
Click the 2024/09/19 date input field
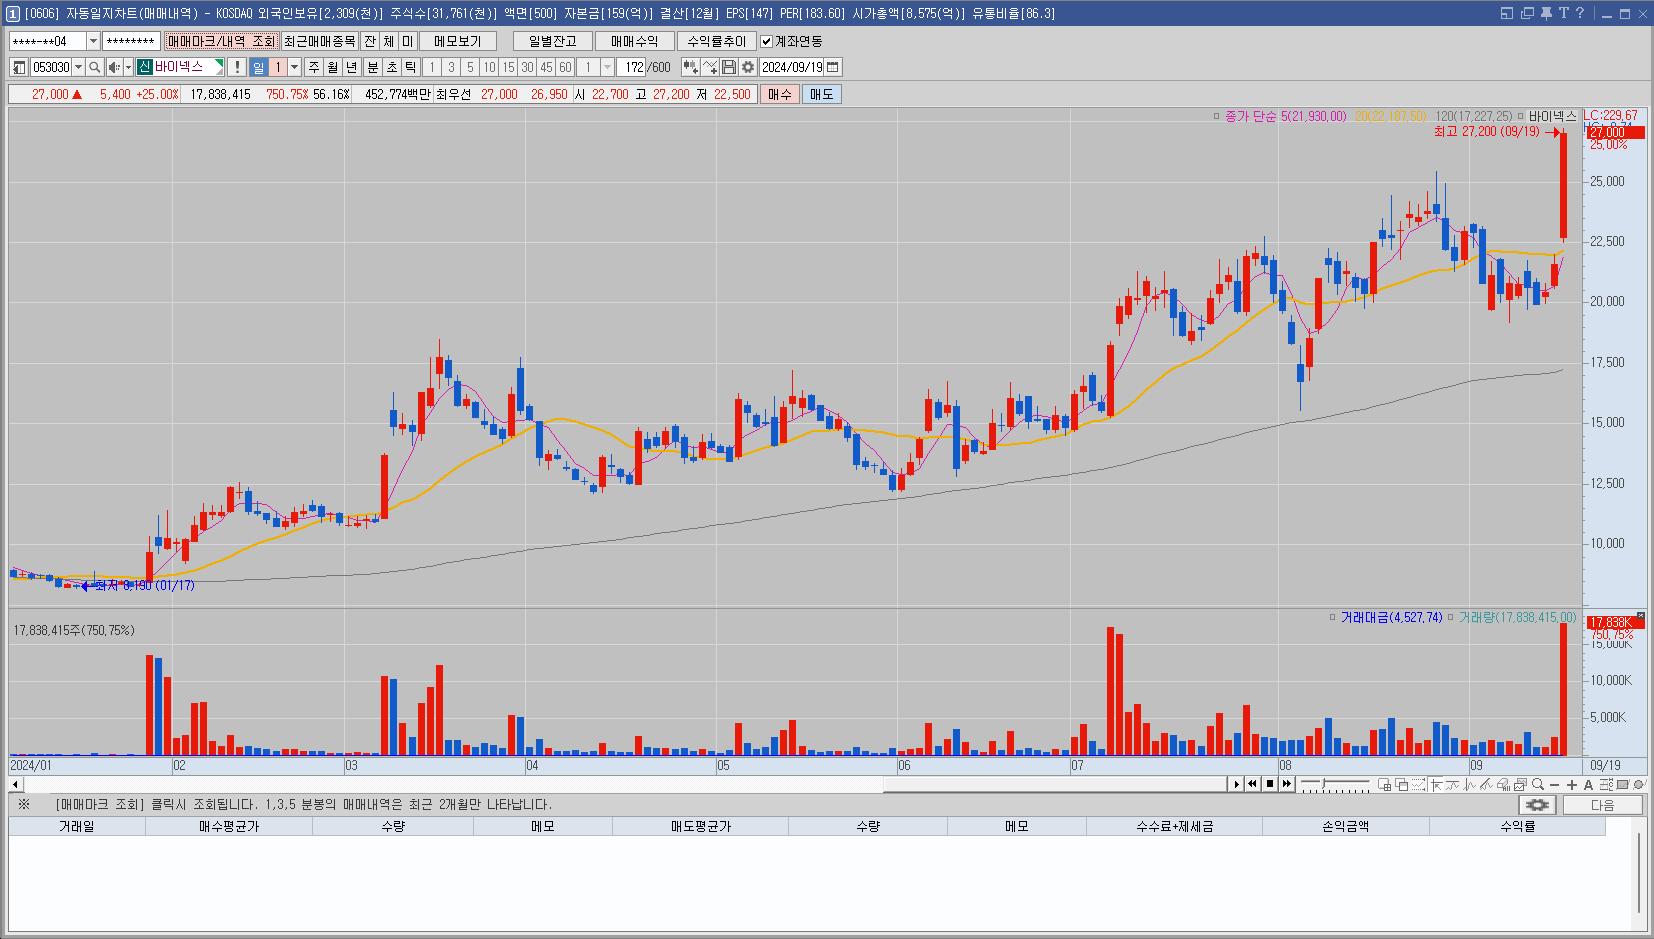coord(792,67)
